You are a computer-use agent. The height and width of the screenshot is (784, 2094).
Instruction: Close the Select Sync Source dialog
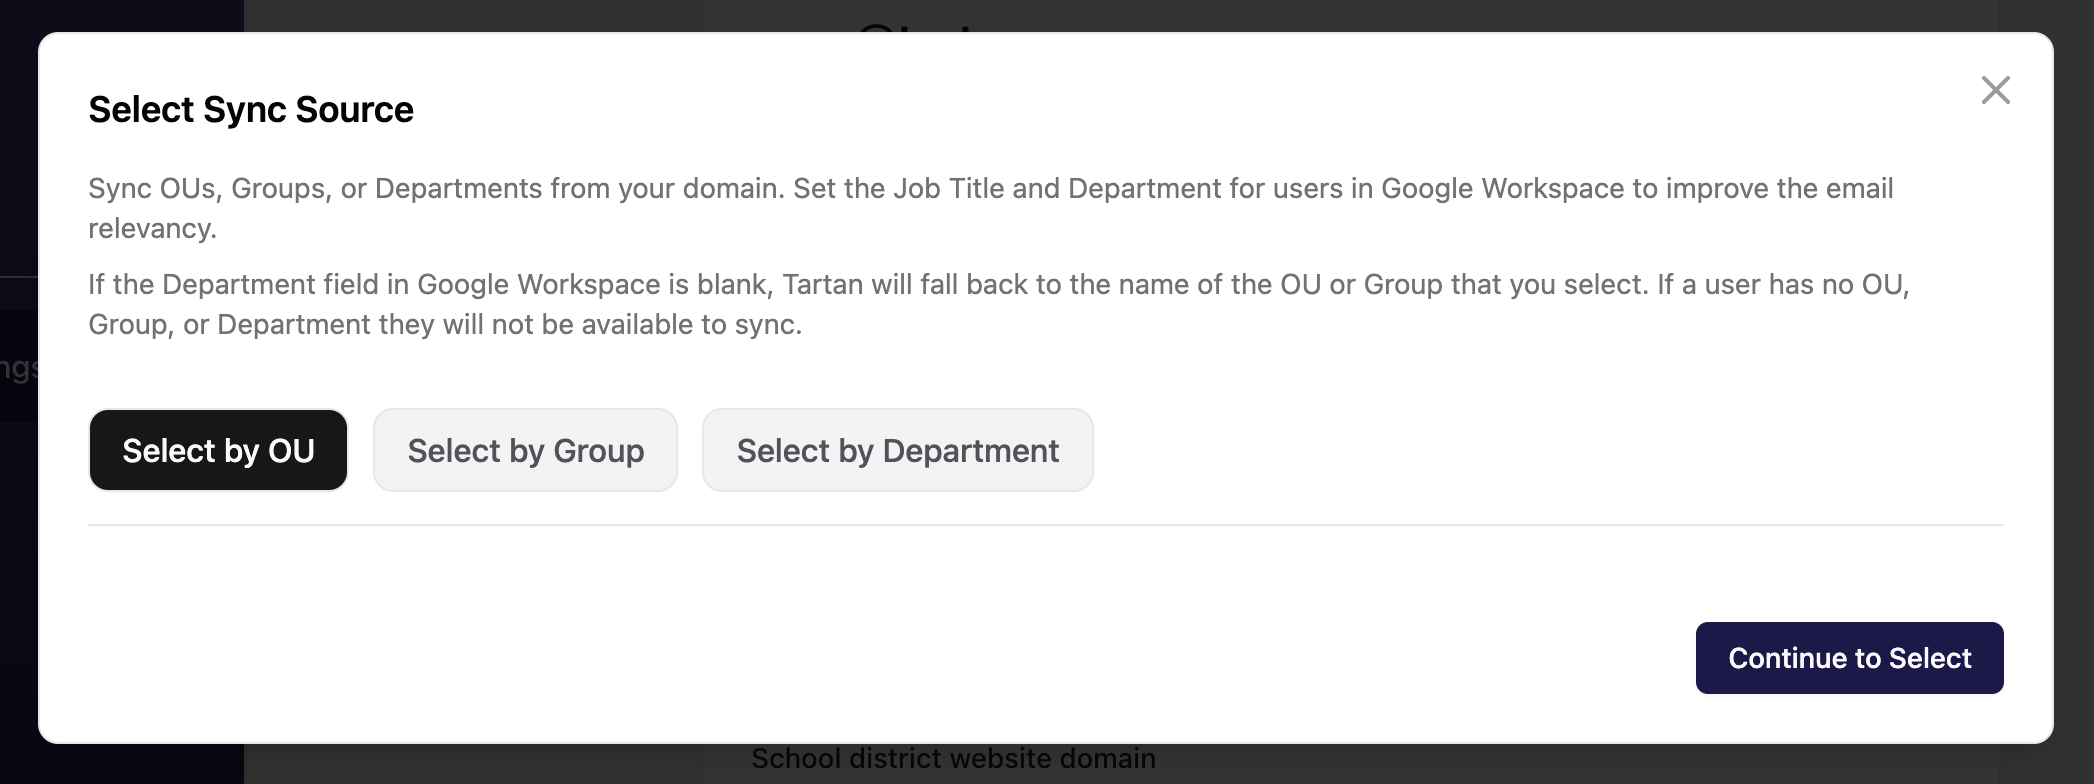coord(1995,90)
